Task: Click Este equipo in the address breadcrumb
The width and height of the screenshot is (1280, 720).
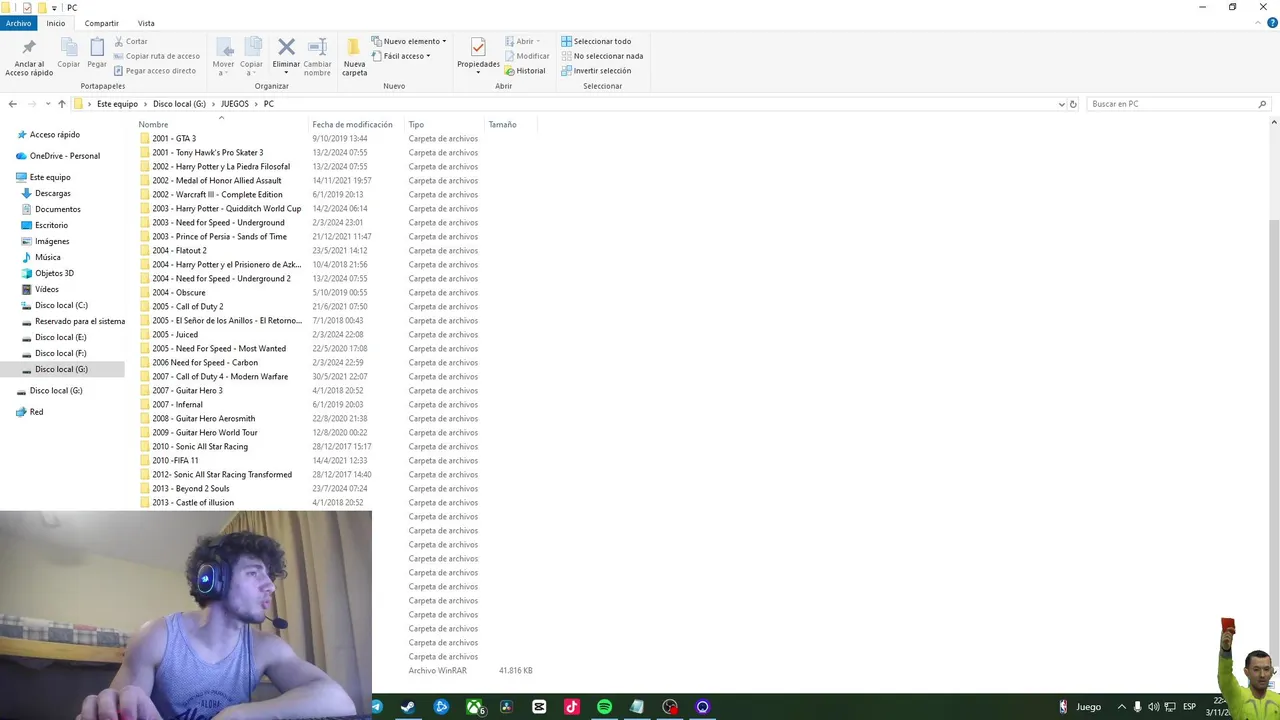Action: click(x=117, y=104)
